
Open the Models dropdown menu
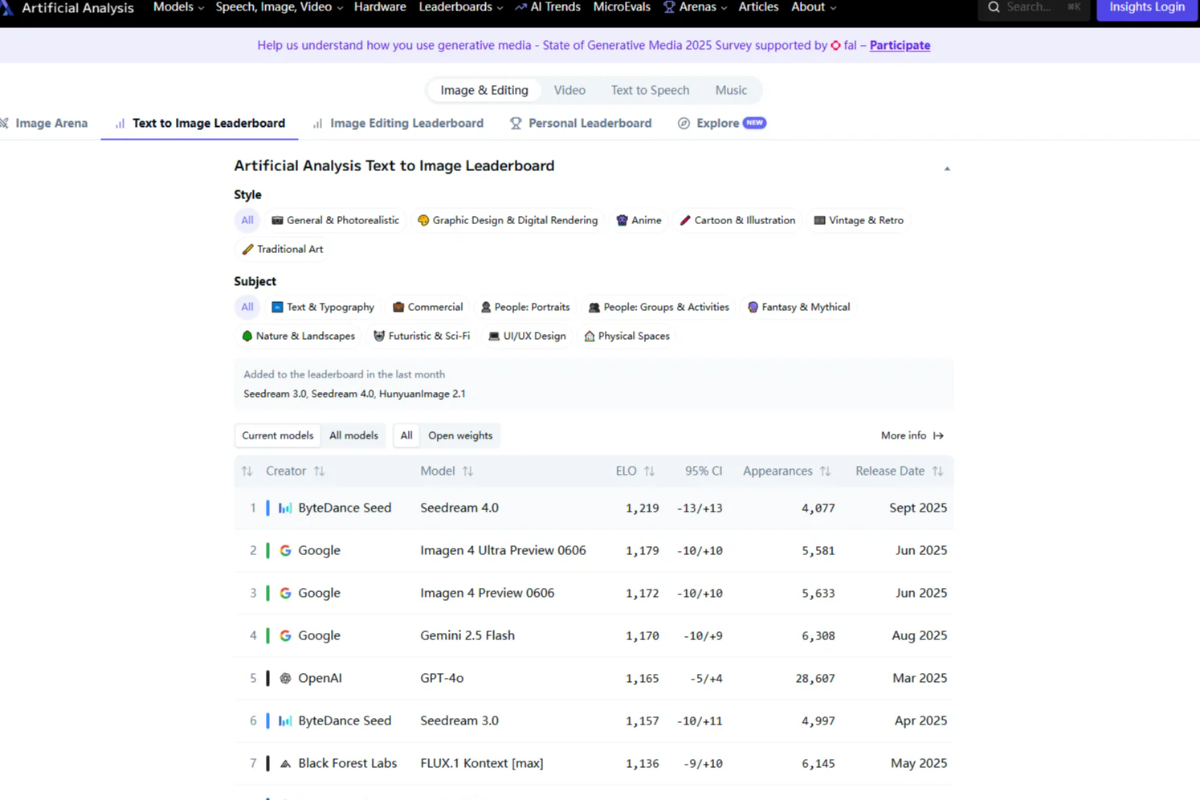tap(179, 7)
